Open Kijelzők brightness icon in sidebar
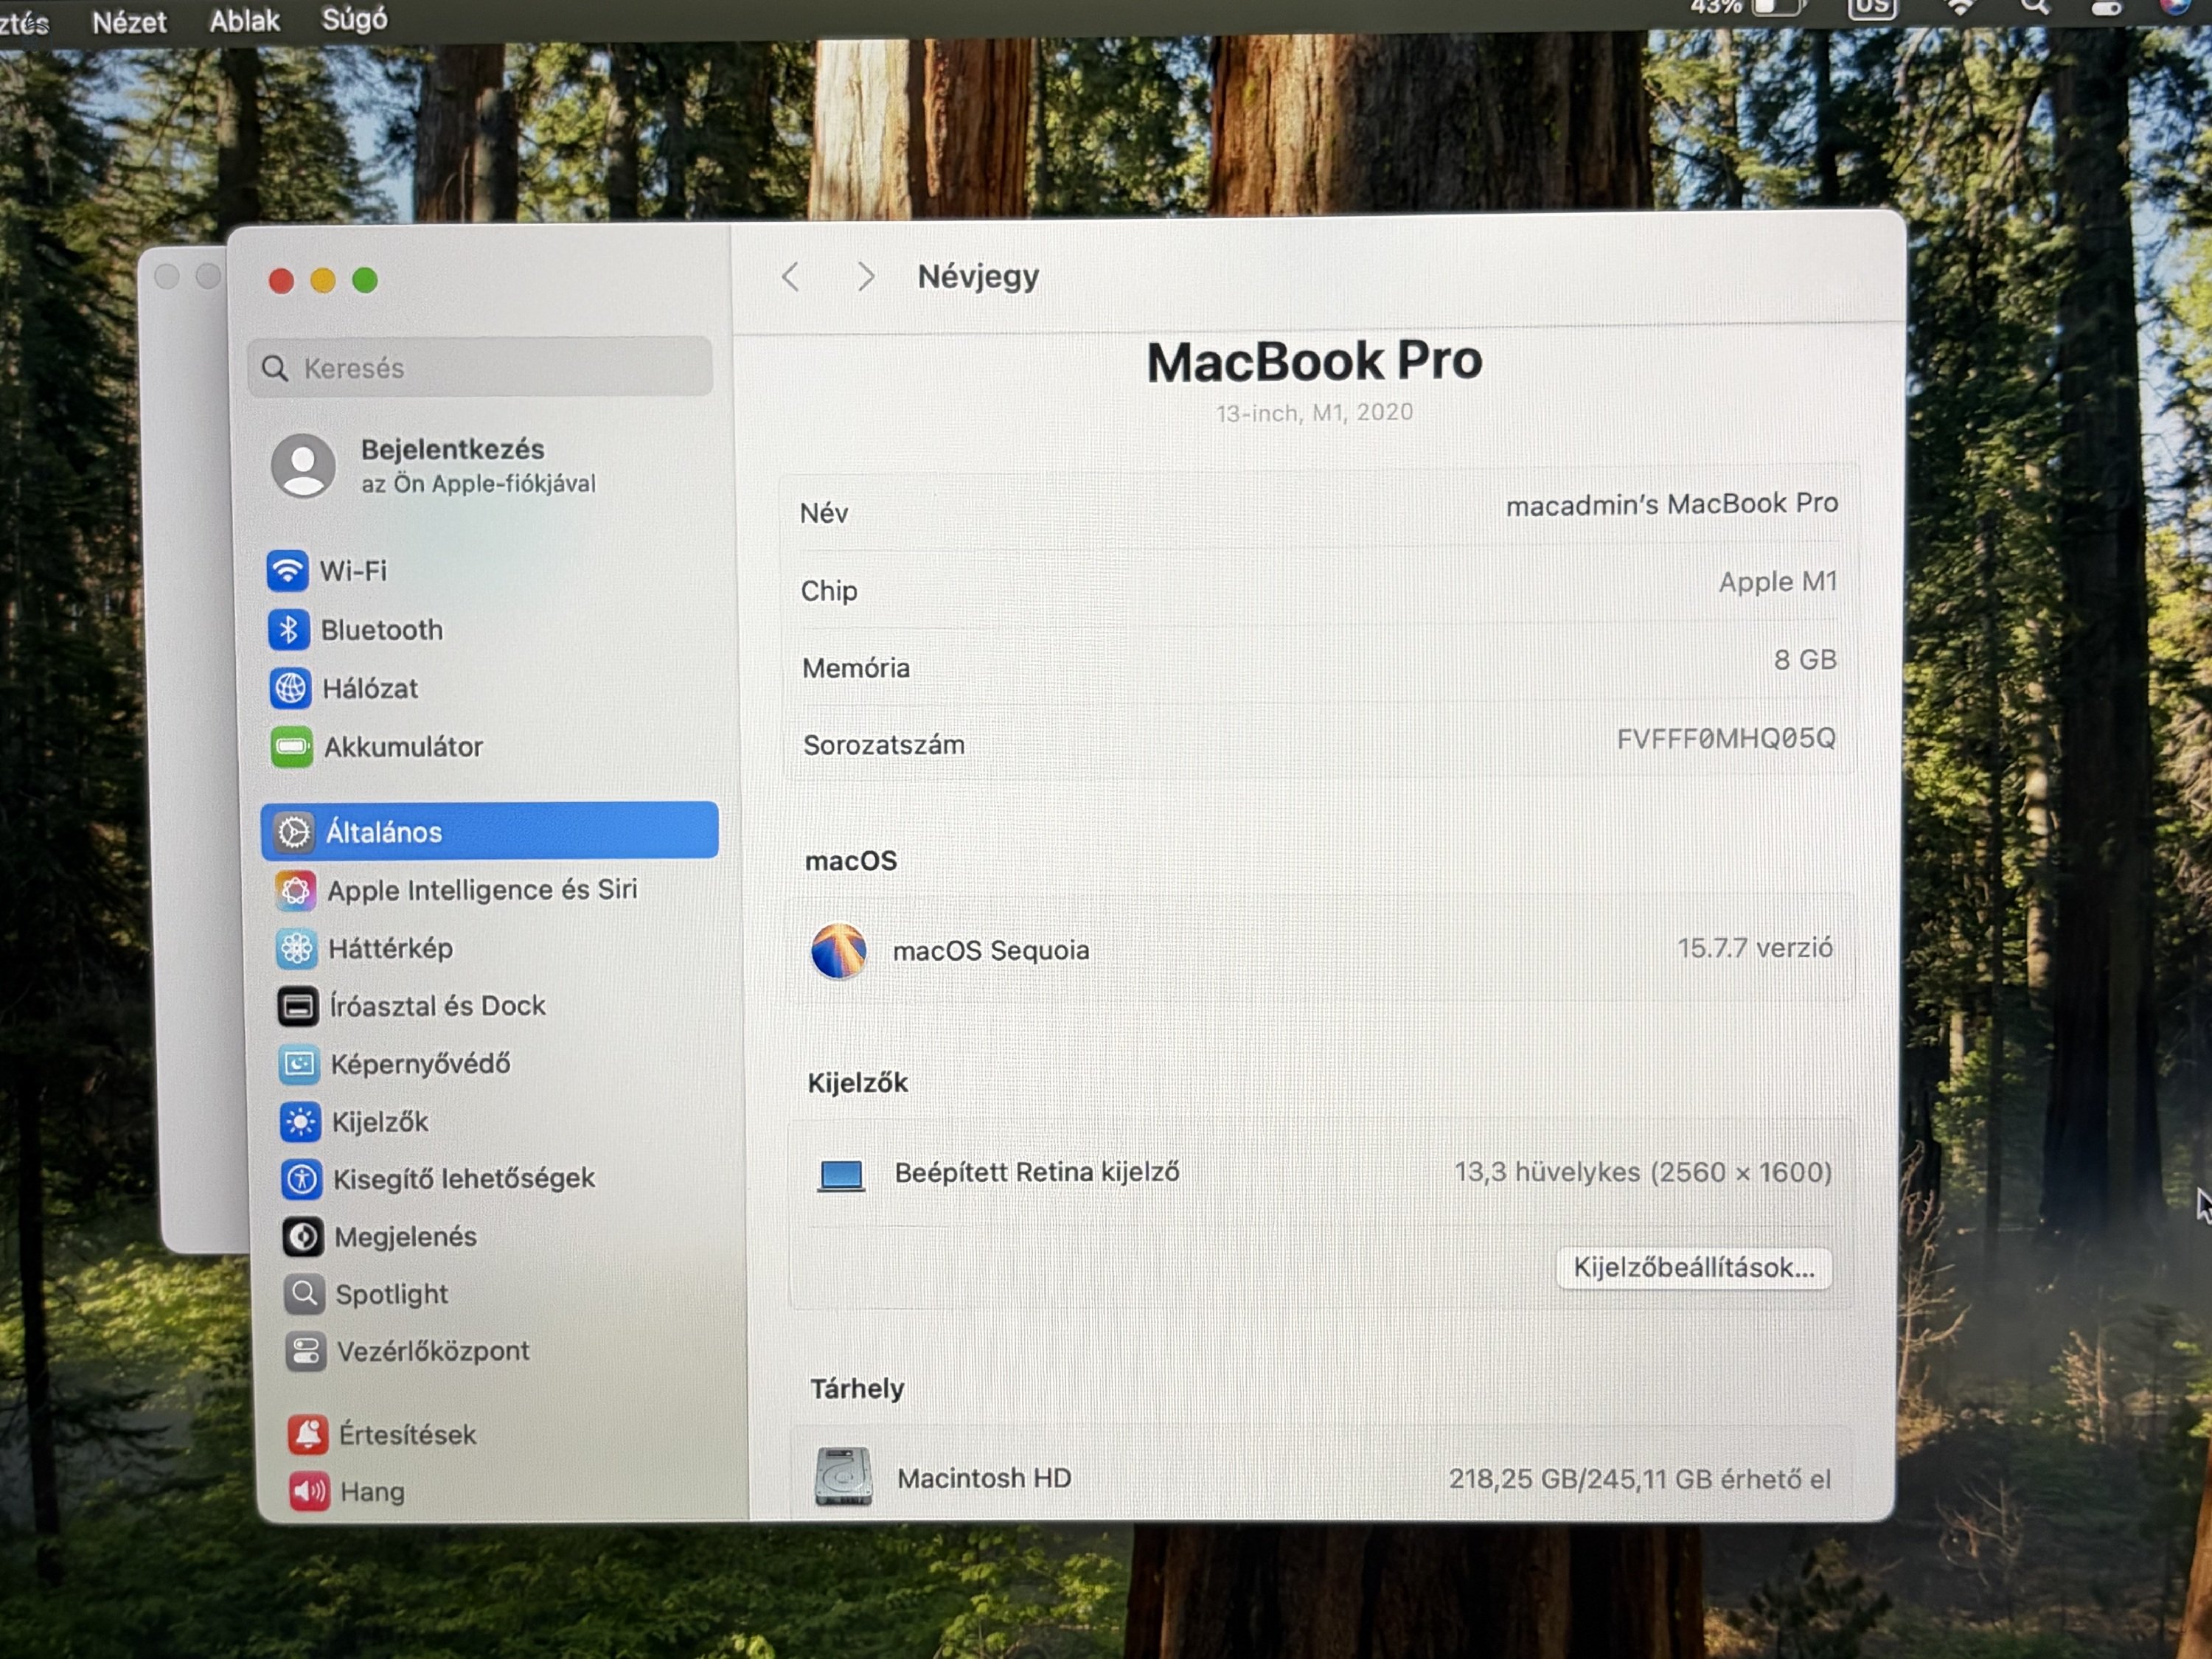This screenshot has width=2212, height=1659. pos(300,1122)
